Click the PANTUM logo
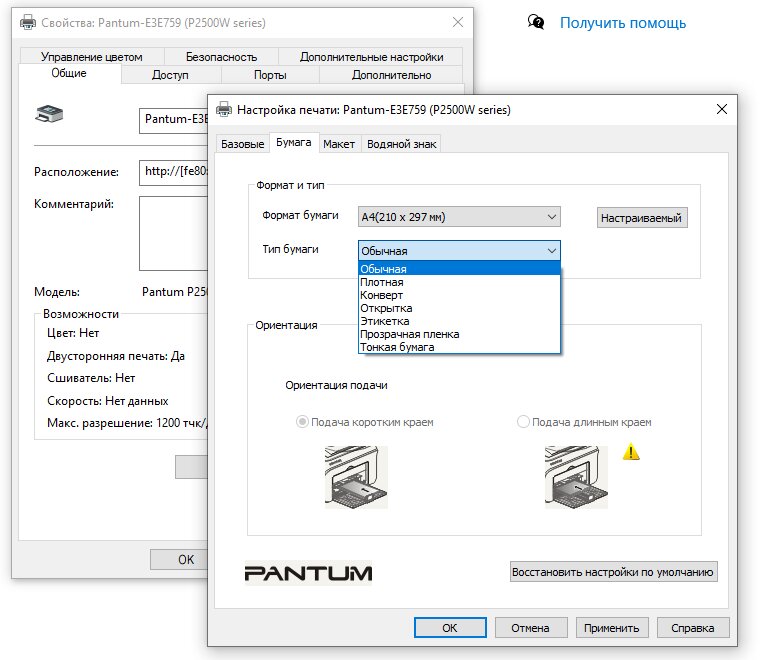The width and height of the screenshot is (782, 660). click(308, 573)
